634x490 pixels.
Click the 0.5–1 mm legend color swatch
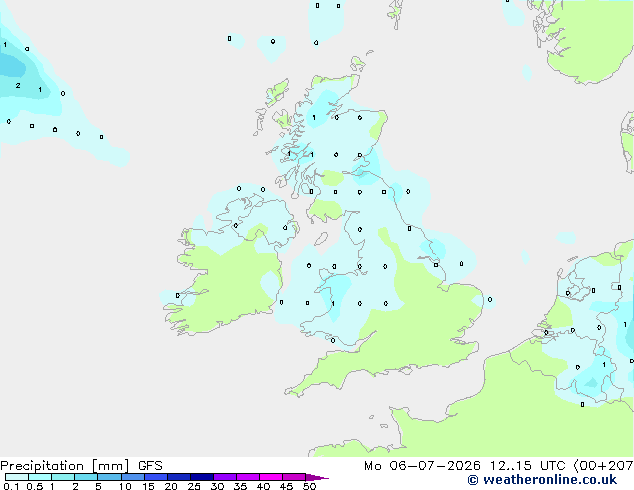pyautogui.click(x=40, y=477)
